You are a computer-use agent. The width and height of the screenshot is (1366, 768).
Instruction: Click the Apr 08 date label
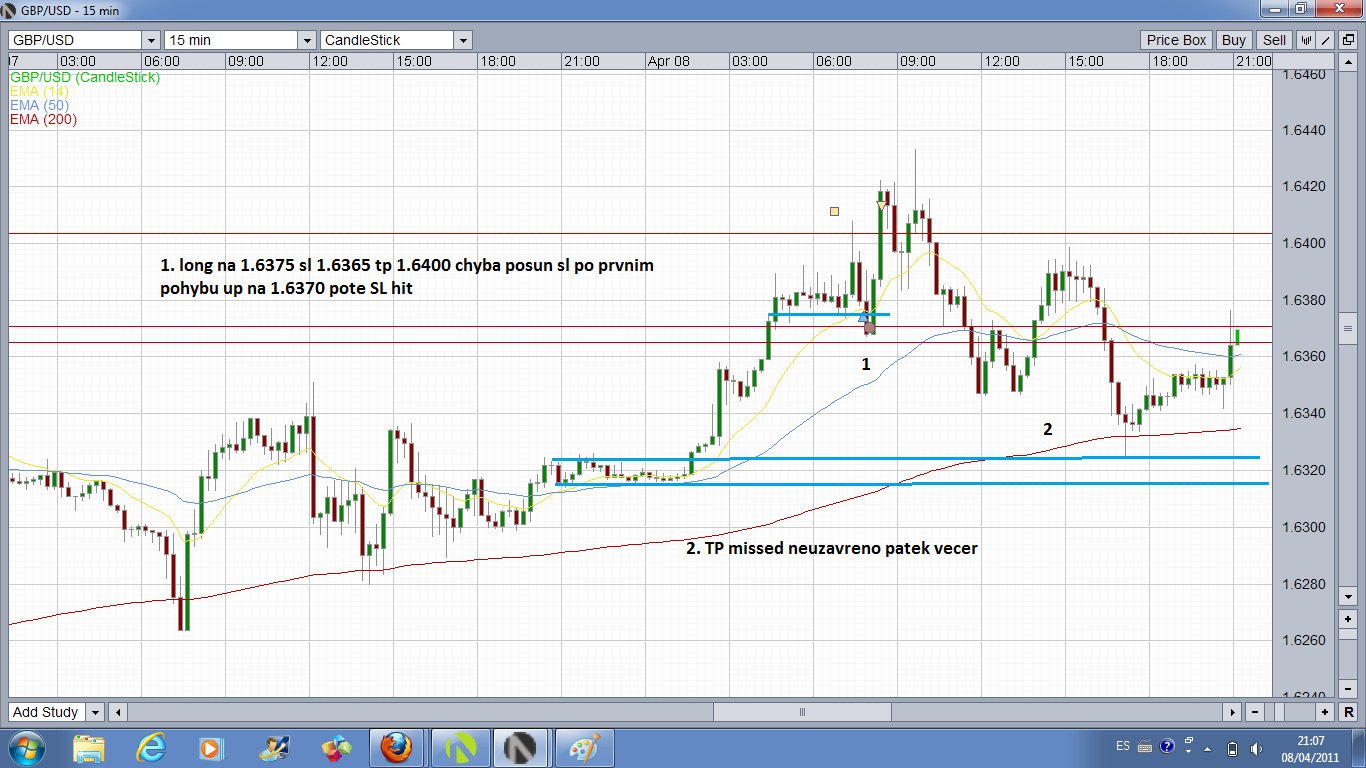(669, 61)
